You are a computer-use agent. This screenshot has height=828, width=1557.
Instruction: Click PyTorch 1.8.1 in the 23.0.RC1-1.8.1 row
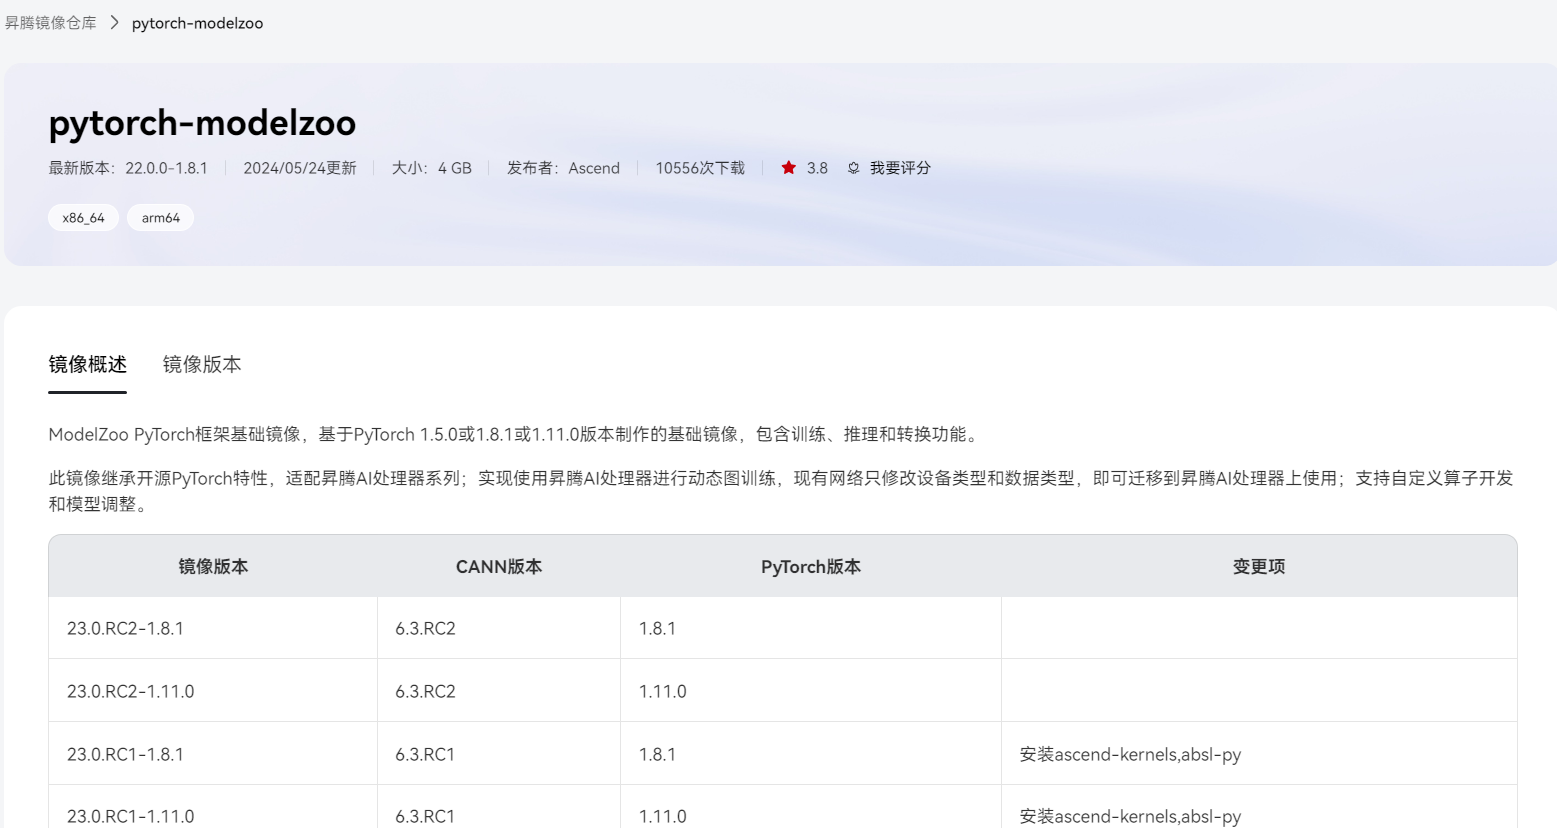(657, 755)
